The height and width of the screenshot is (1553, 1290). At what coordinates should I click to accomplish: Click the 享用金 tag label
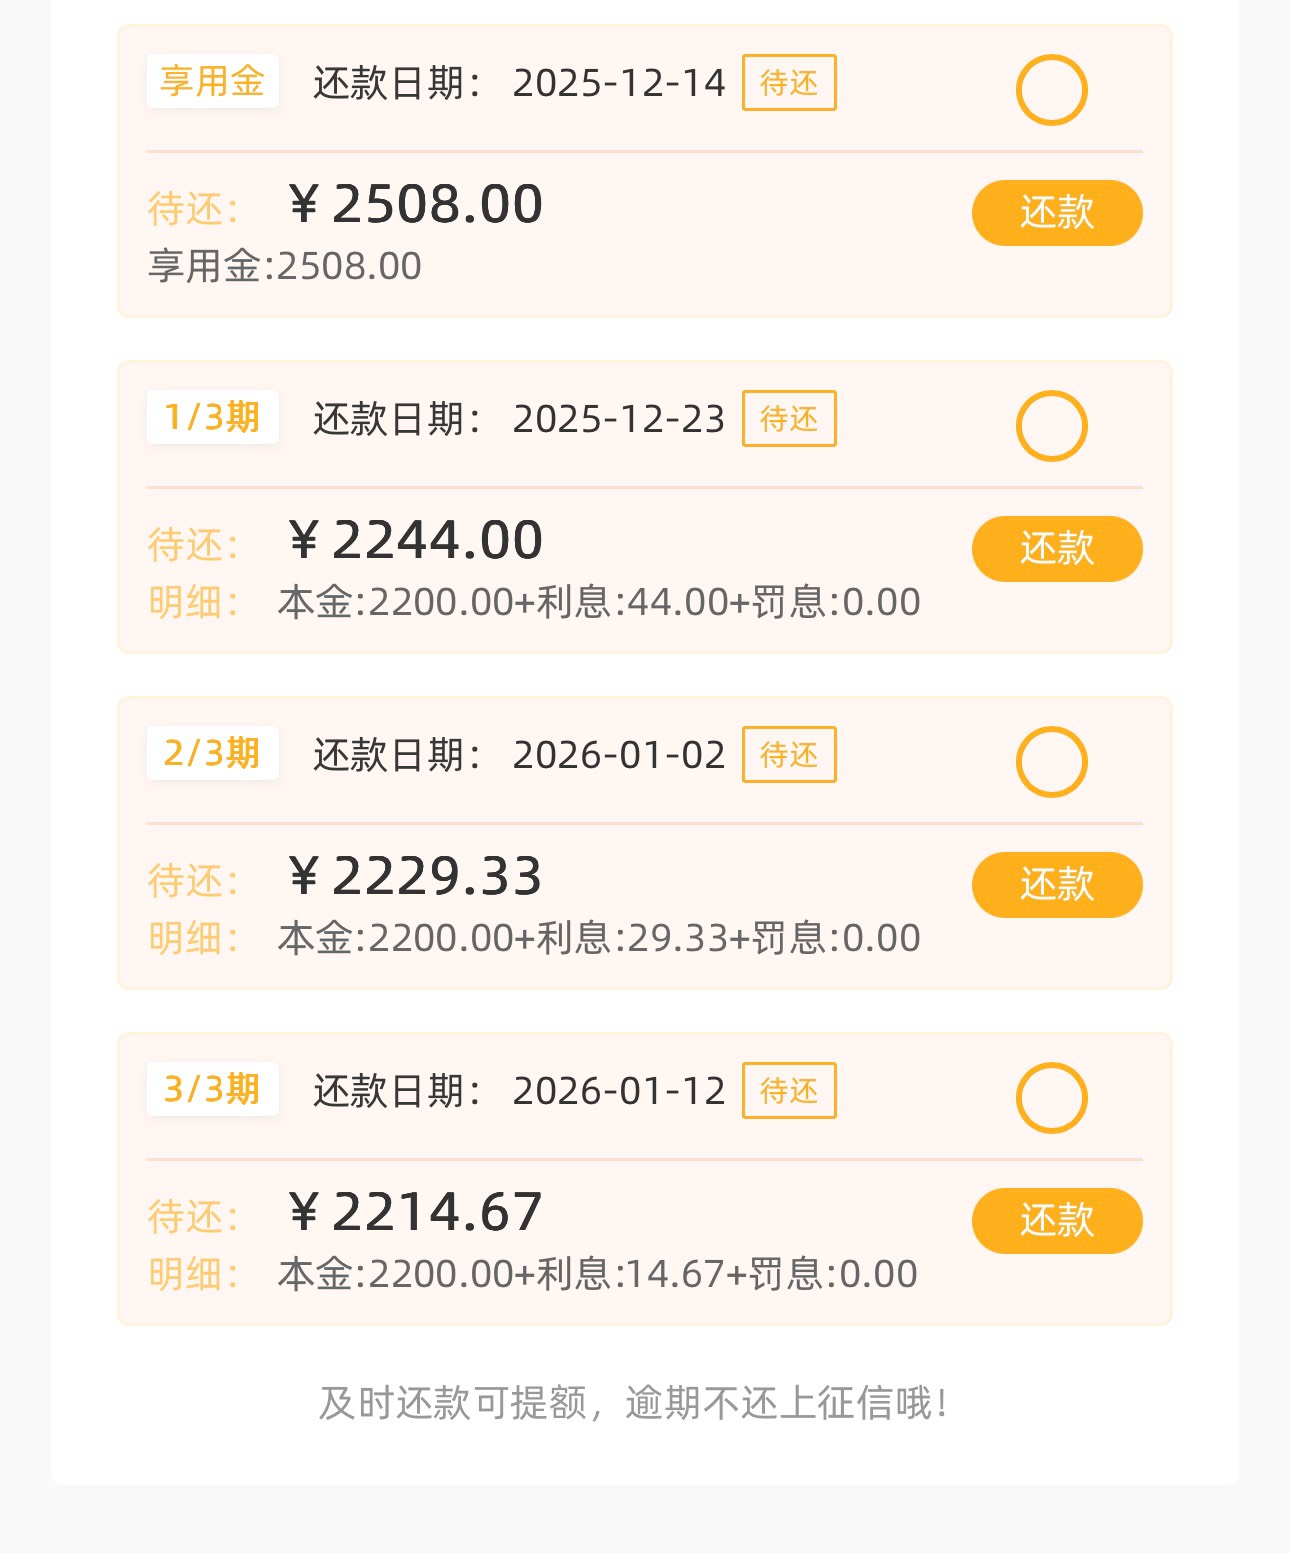pyautogui.click(x=212, y=81)
